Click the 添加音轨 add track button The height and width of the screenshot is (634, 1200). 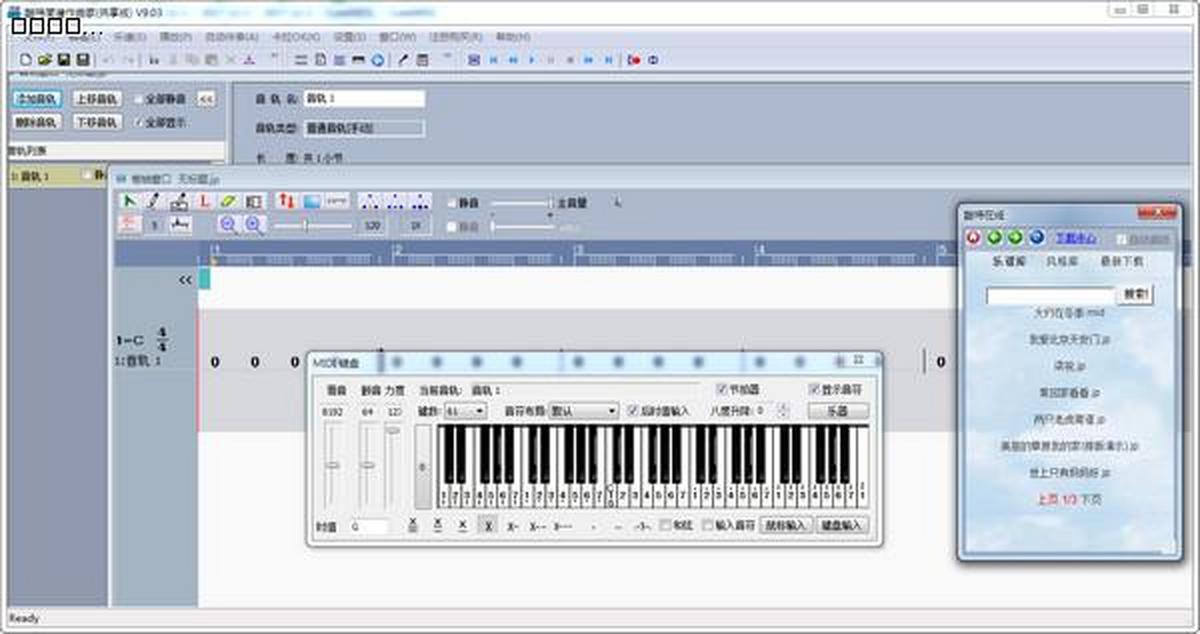(x=37, y=99)
